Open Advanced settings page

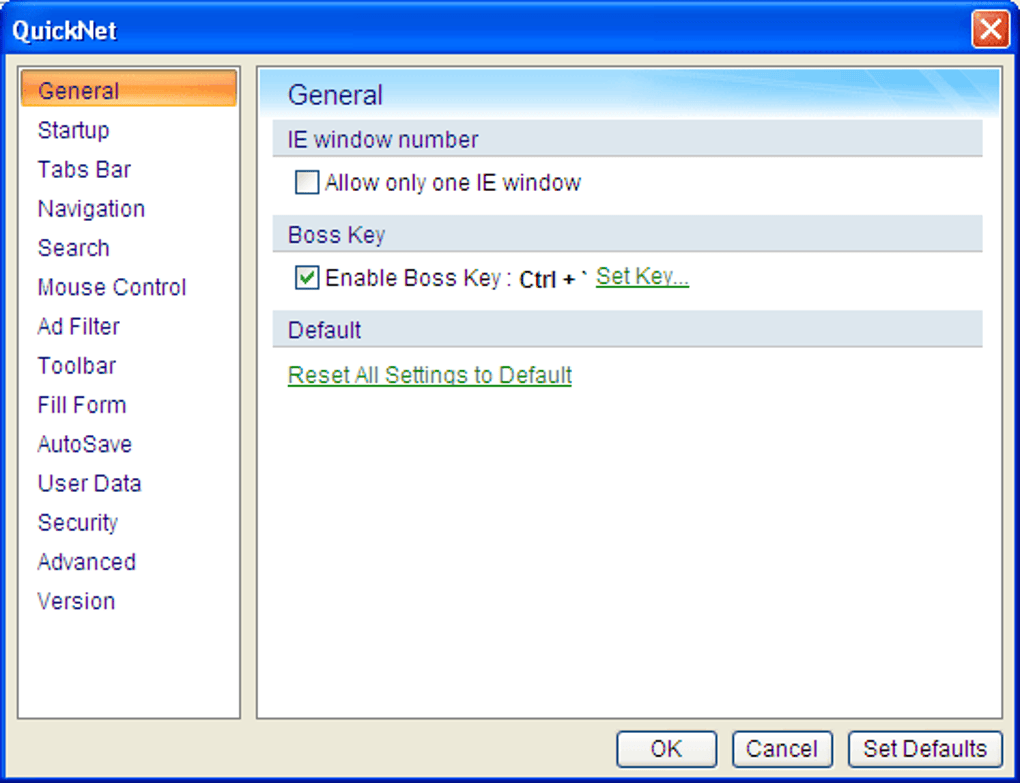pyautogui.click(x=87, y=562)
